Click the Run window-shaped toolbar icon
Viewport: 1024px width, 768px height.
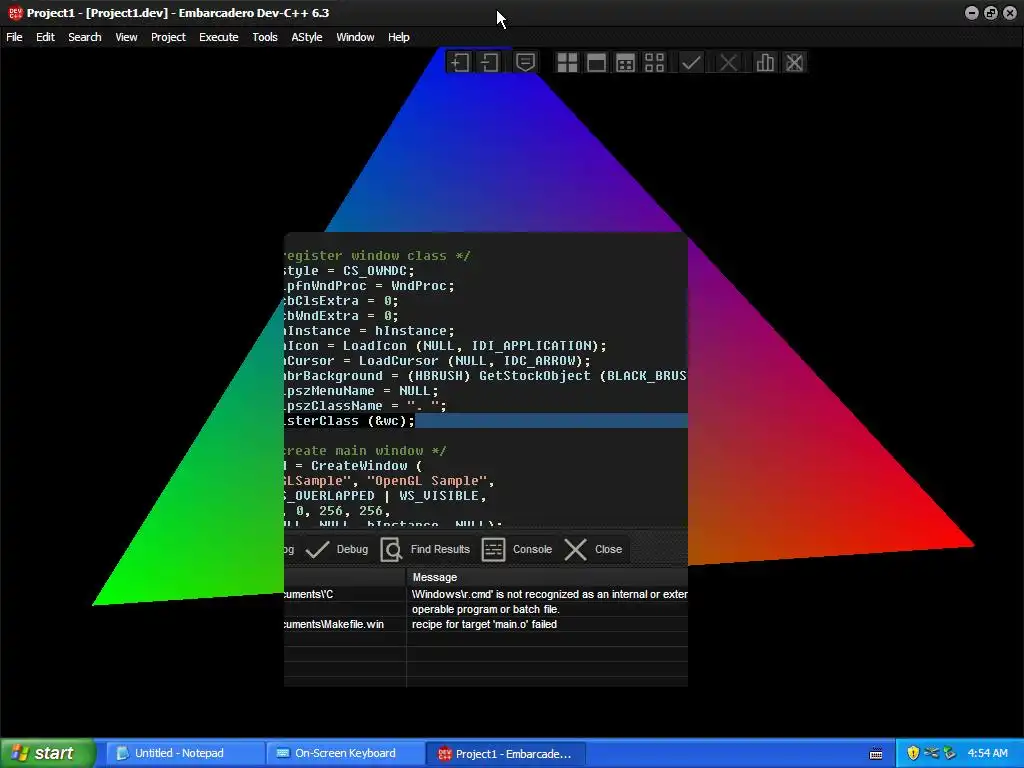(x=596, y=63)
